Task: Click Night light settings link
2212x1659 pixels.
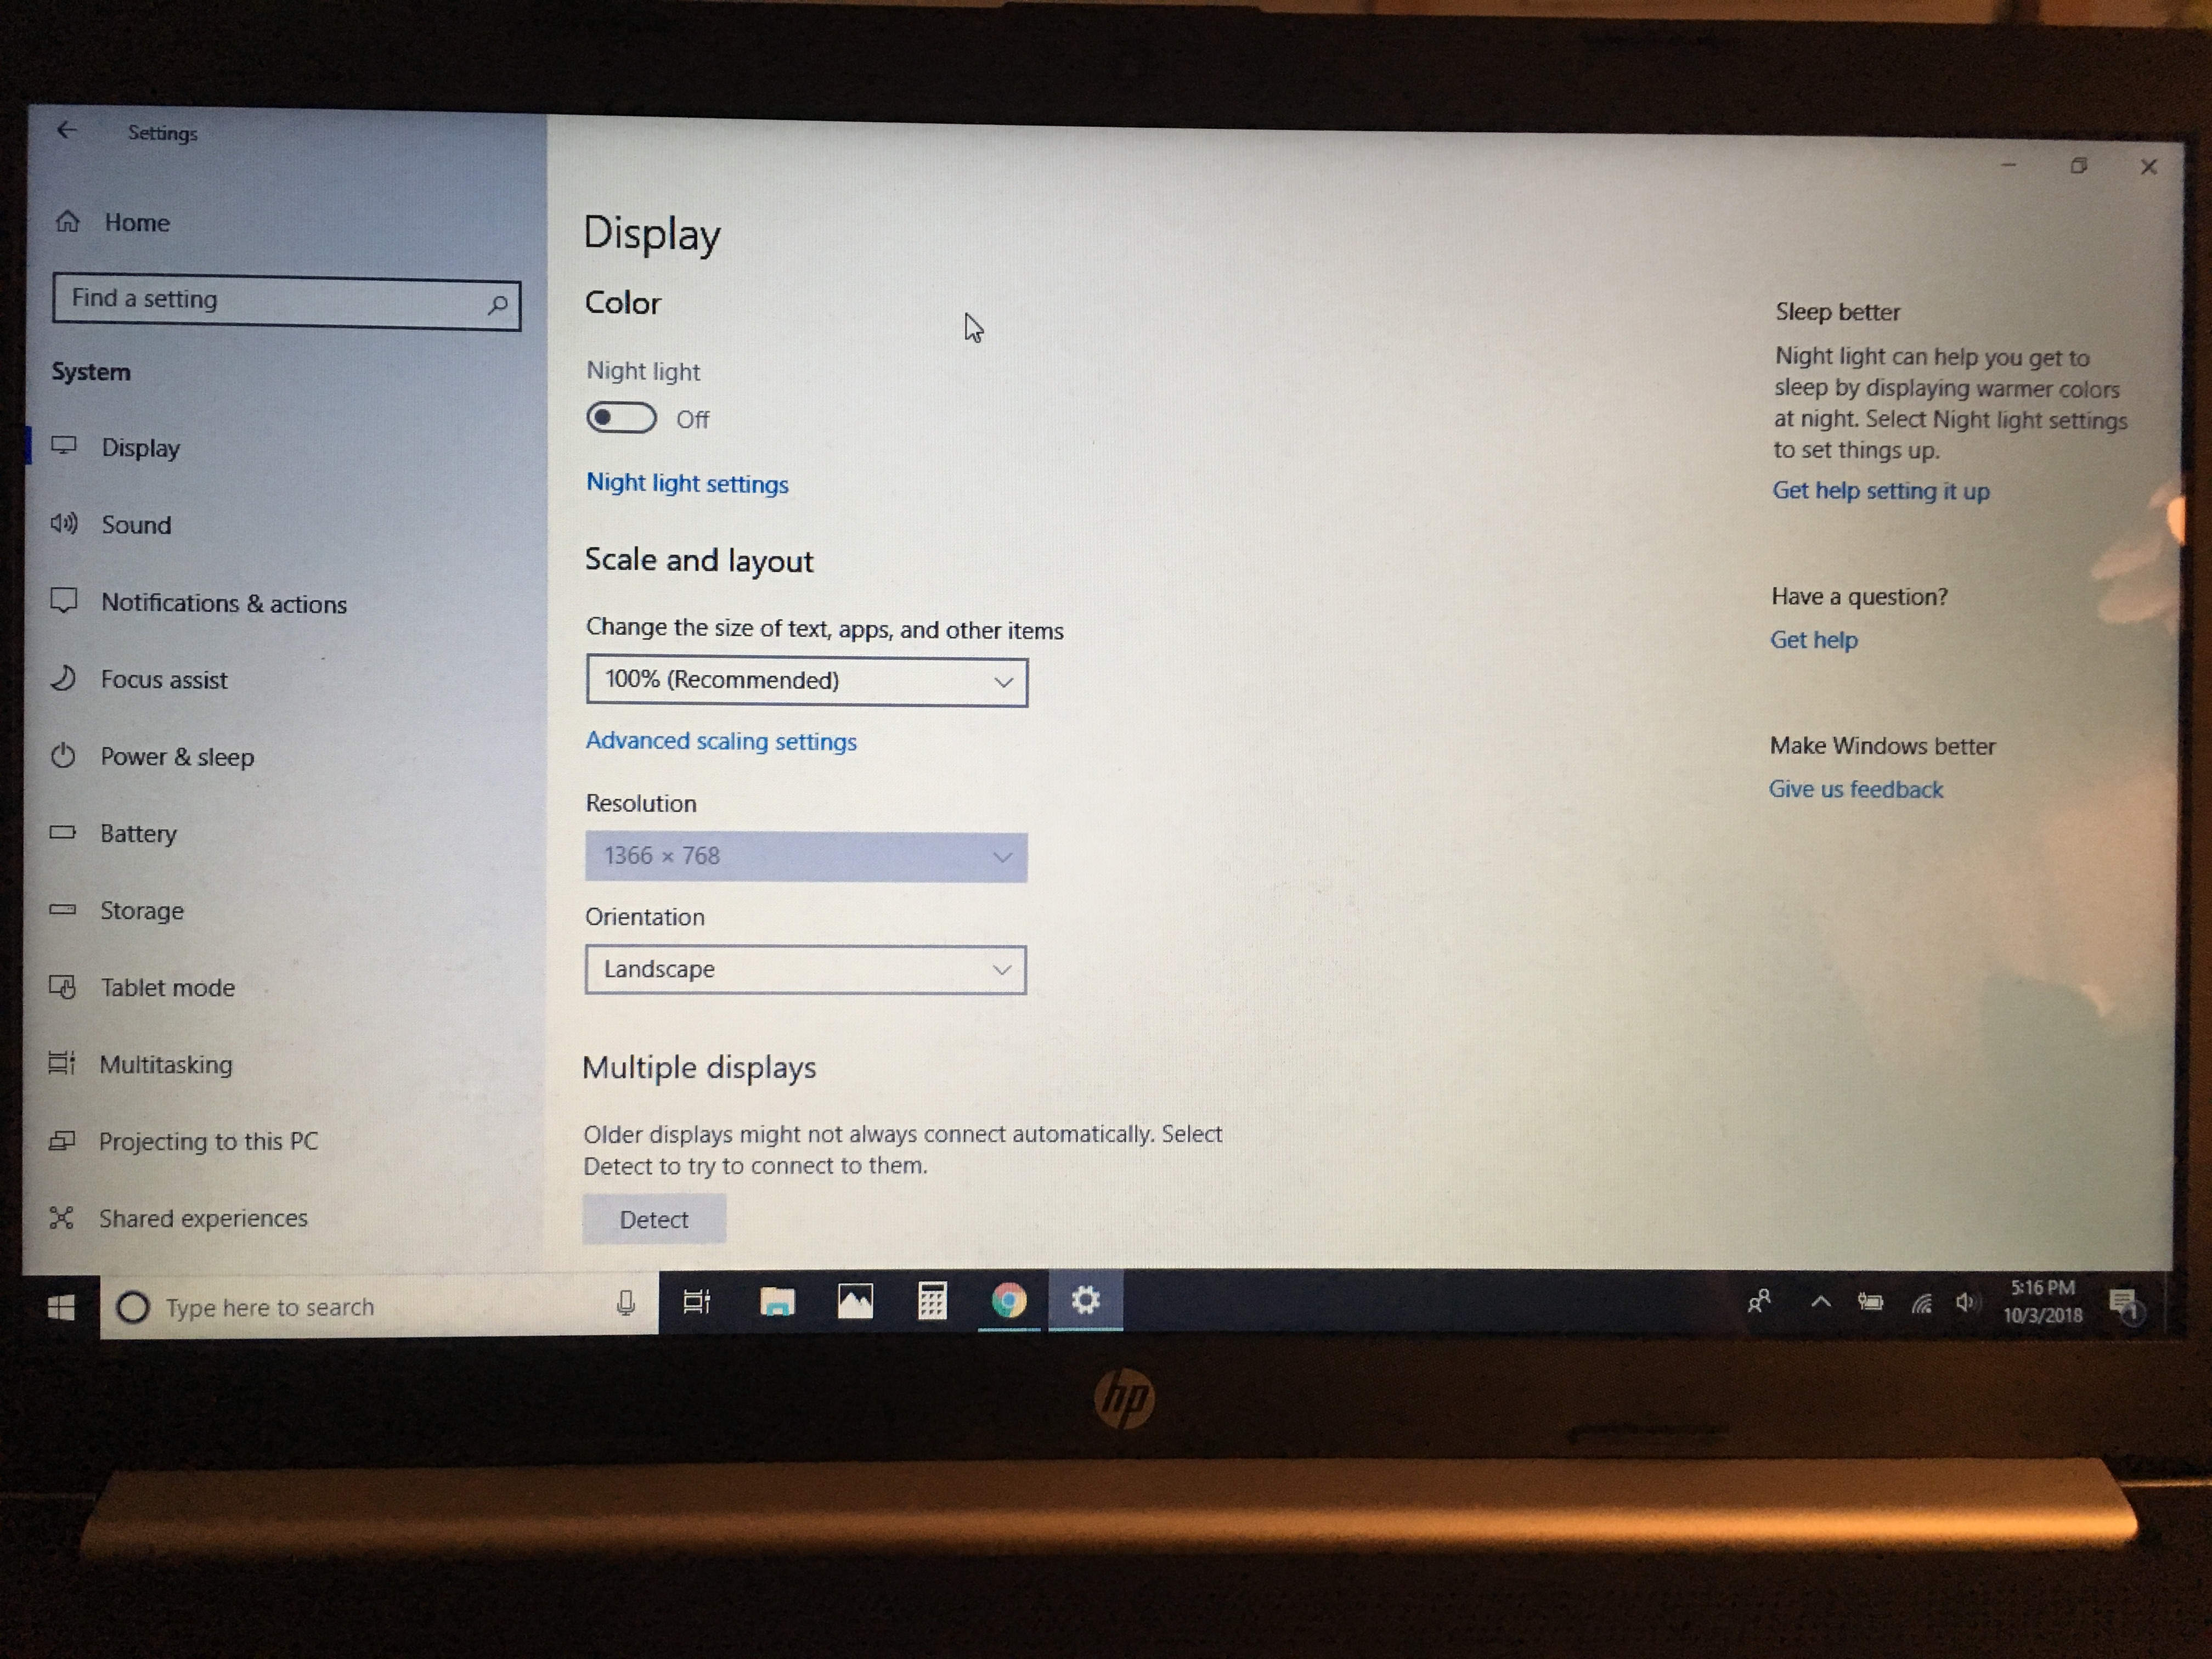Action: coord(686,483)
